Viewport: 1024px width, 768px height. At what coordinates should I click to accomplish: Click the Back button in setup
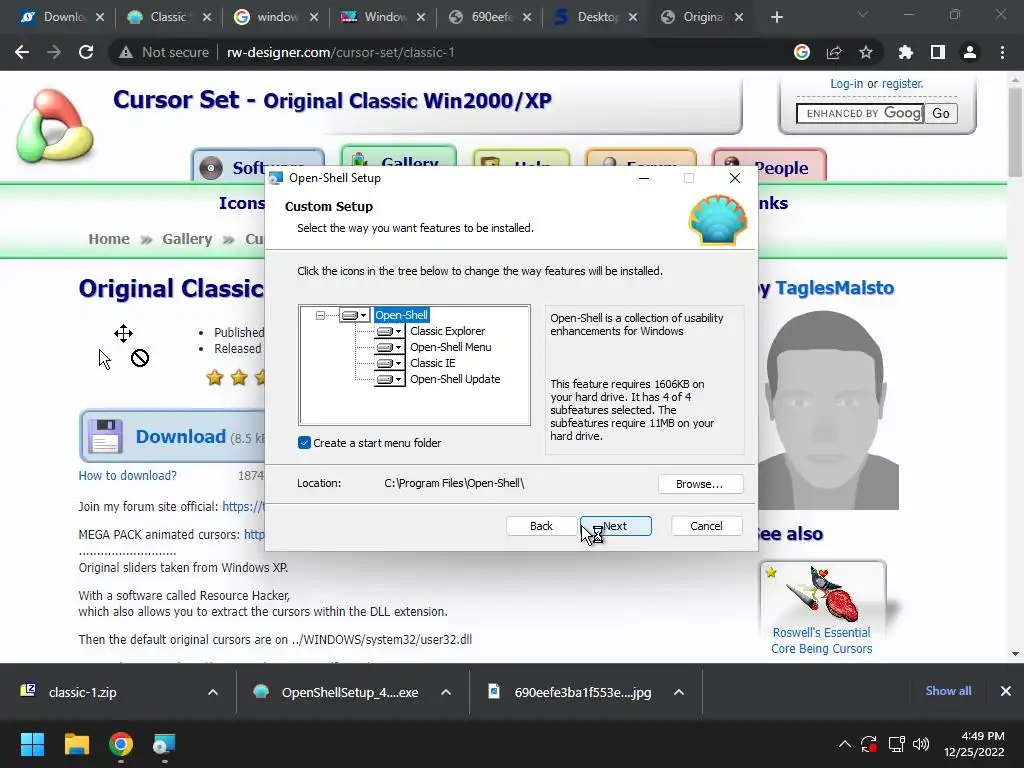541,526
